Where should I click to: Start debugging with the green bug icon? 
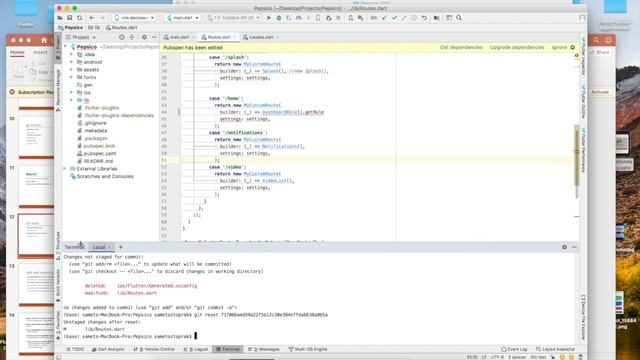279,18
